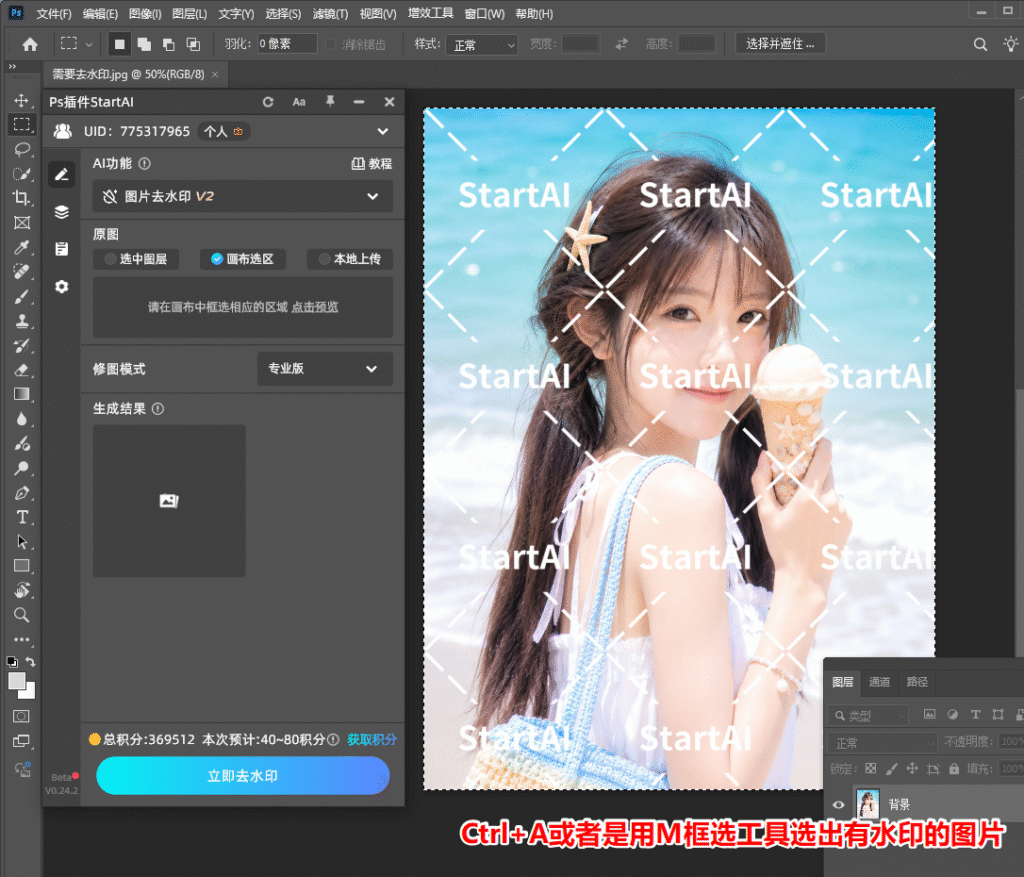The width and height of the screenshot is (1024, 877).
Task: Select the Horizontal Type tool
Action: (22, 517)
